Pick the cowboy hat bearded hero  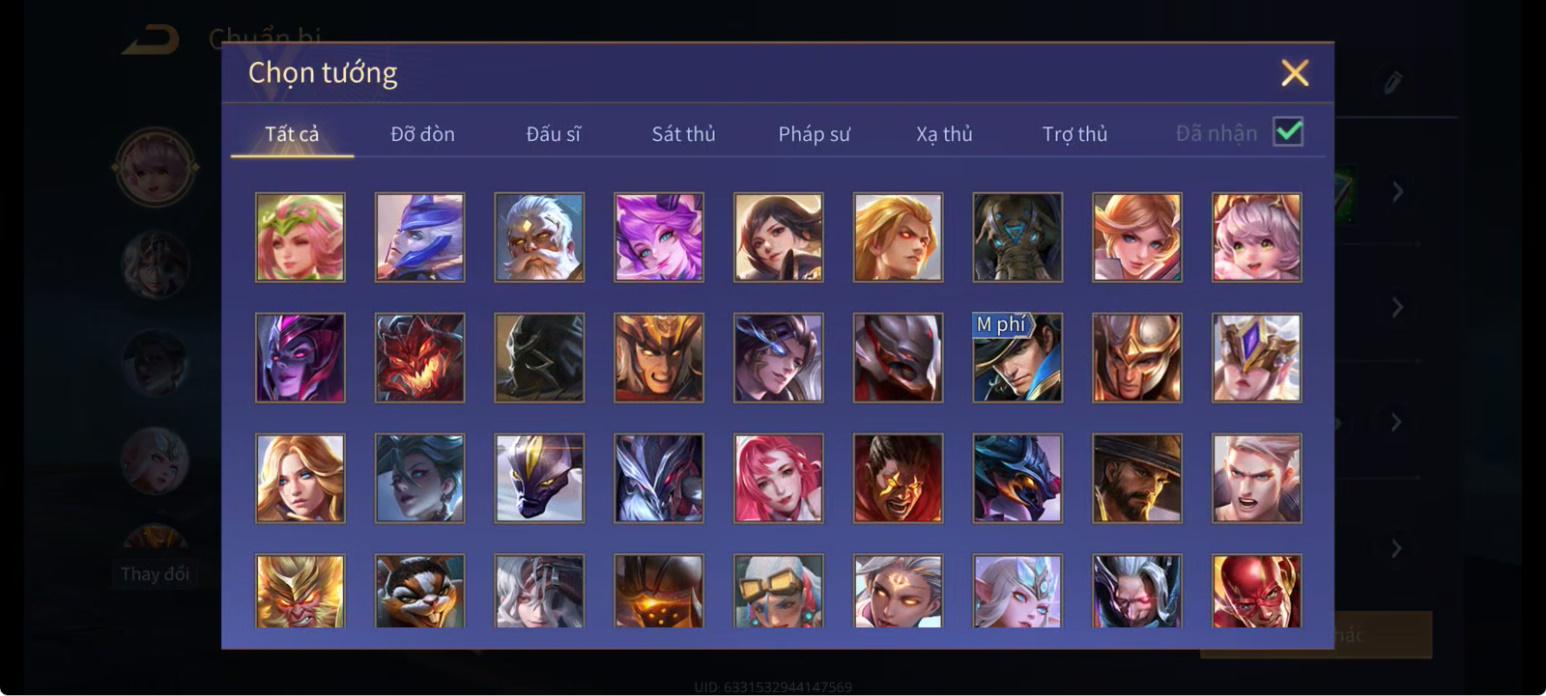pyautogui.click(x=1137, y=477)
